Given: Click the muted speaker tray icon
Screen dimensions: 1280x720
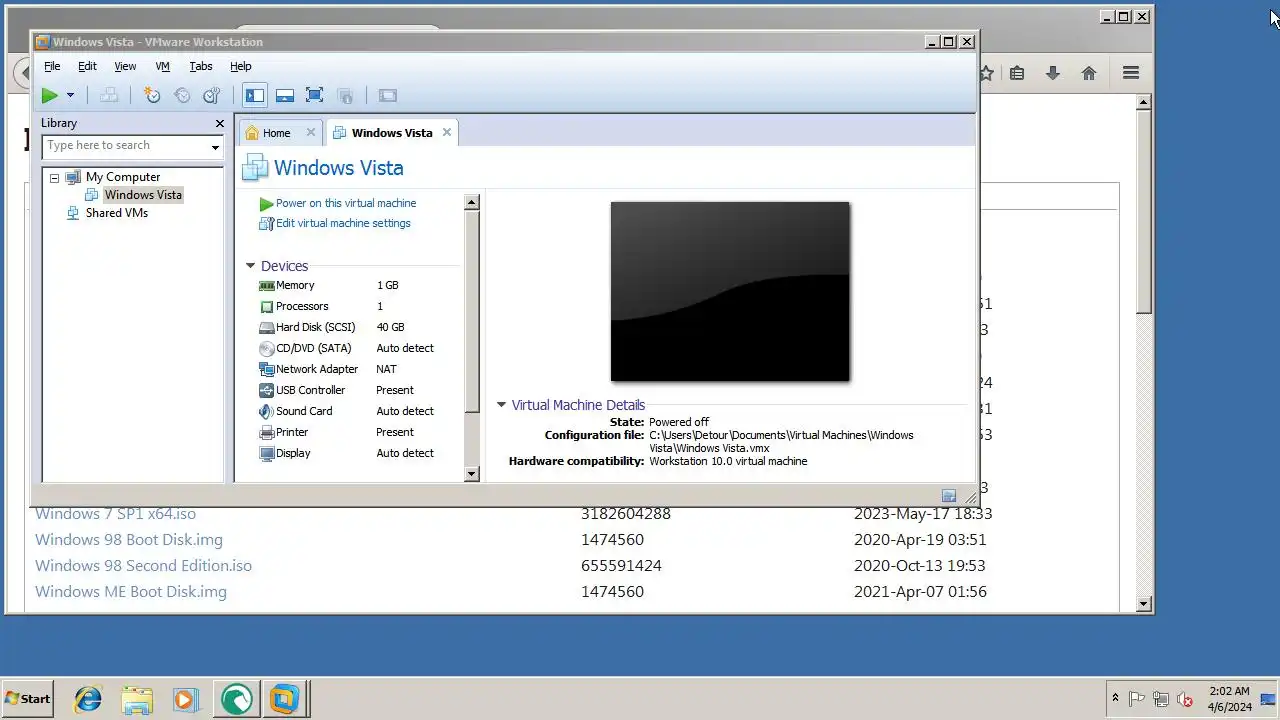Looking at the screenshot, I should 1185,699.
